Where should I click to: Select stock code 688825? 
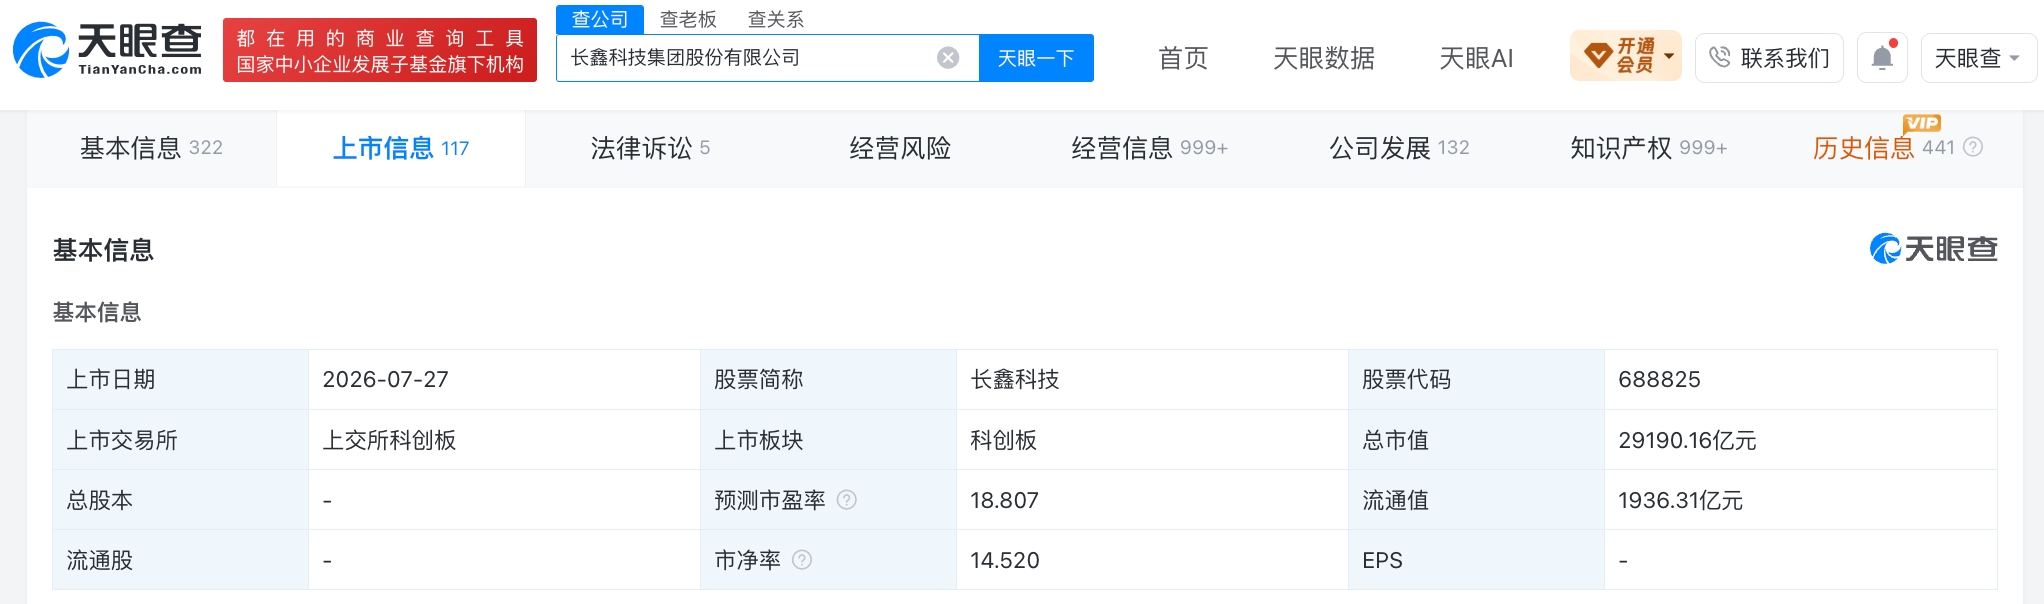[1659, 380]
